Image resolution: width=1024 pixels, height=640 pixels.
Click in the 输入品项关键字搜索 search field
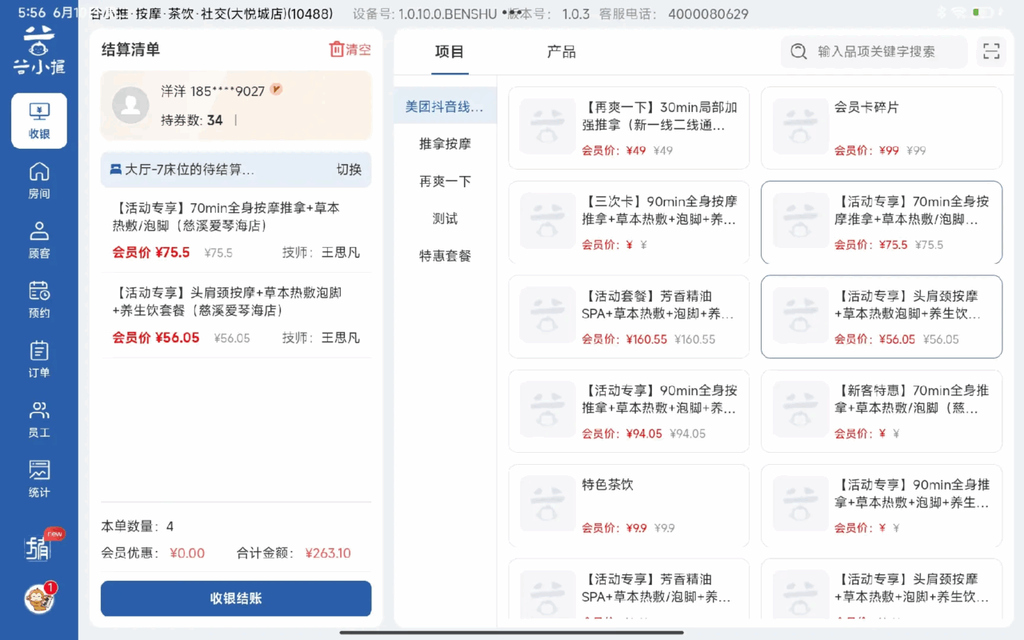(x=874, y=51)
